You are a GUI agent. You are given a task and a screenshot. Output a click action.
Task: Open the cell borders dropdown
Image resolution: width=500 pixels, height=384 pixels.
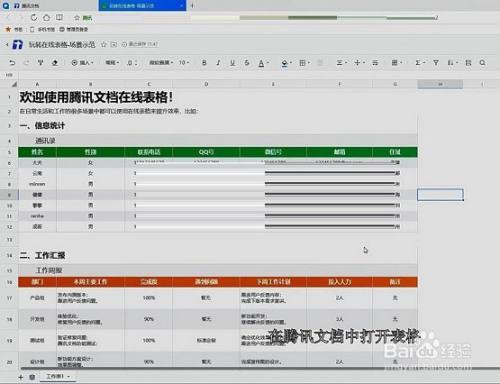tap(304, 63)
